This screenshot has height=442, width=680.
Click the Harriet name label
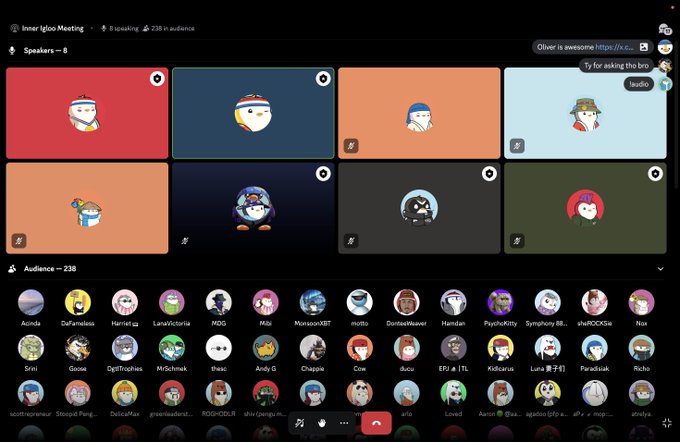[x=125, y=324]
